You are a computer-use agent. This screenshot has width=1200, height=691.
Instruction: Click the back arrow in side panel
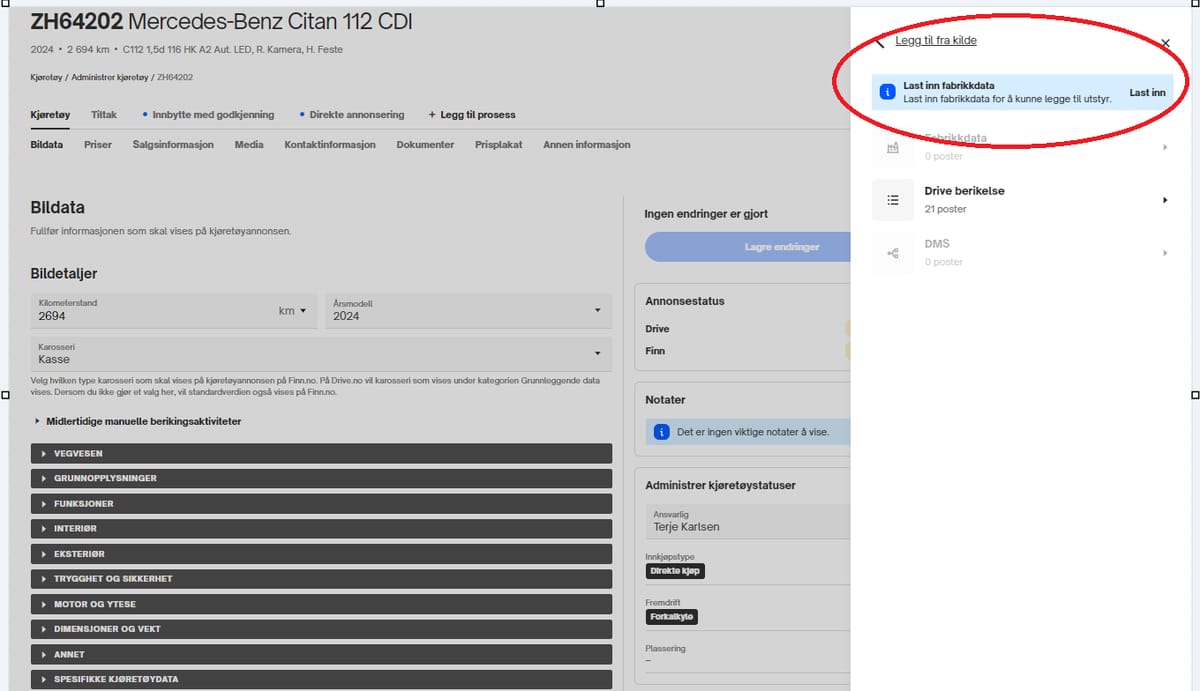(880, 42)
